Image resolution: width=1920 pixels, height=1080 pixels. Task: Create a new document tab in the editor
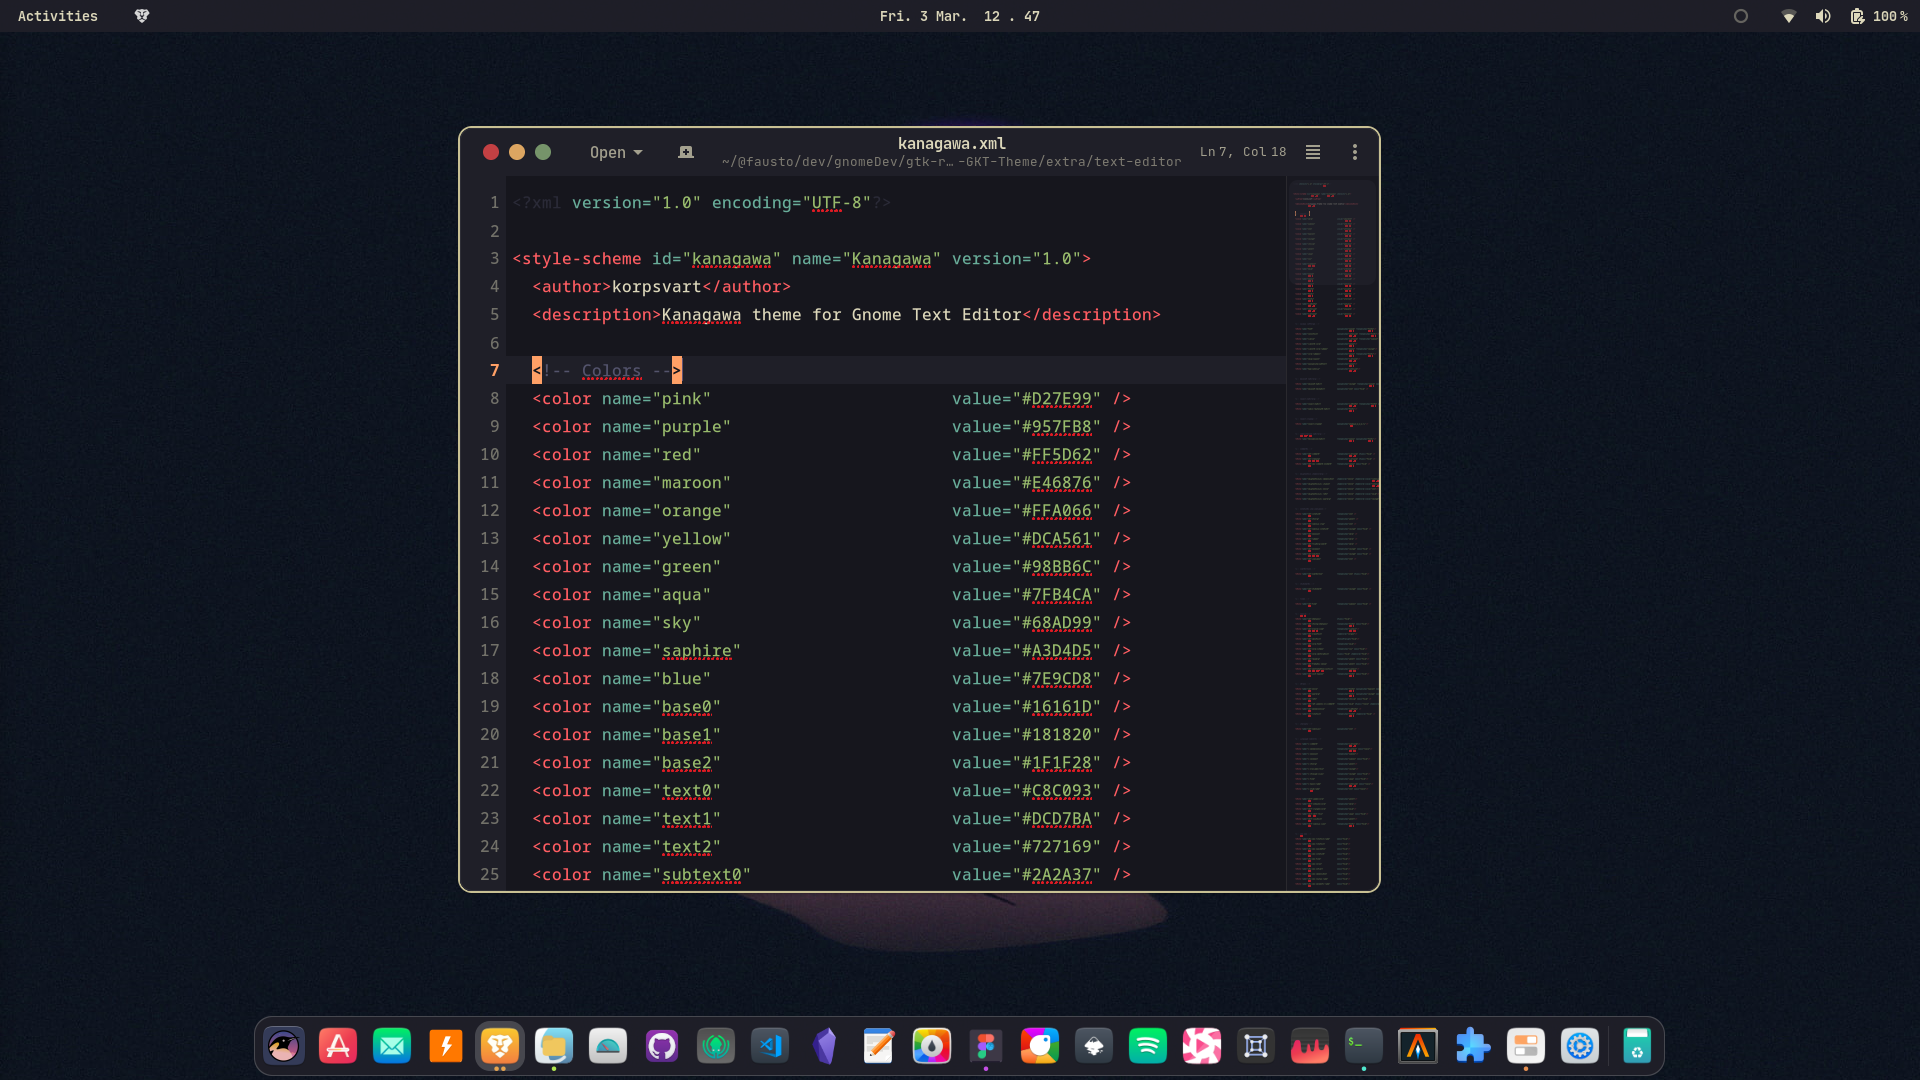[686, 152]
